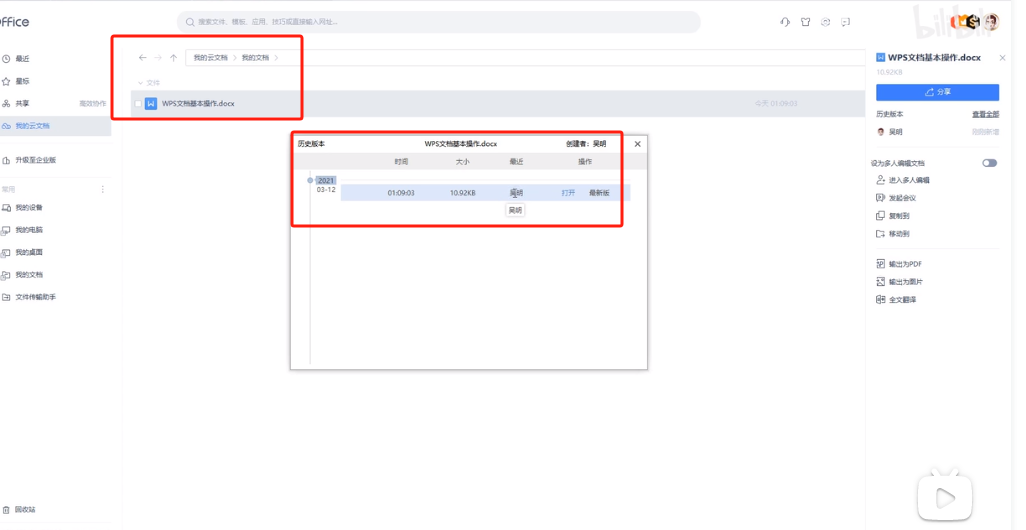This screenshot has height=530, width=1026.
Task: Open the settings gear icon in top bar
Action: (x=826, y=22)
